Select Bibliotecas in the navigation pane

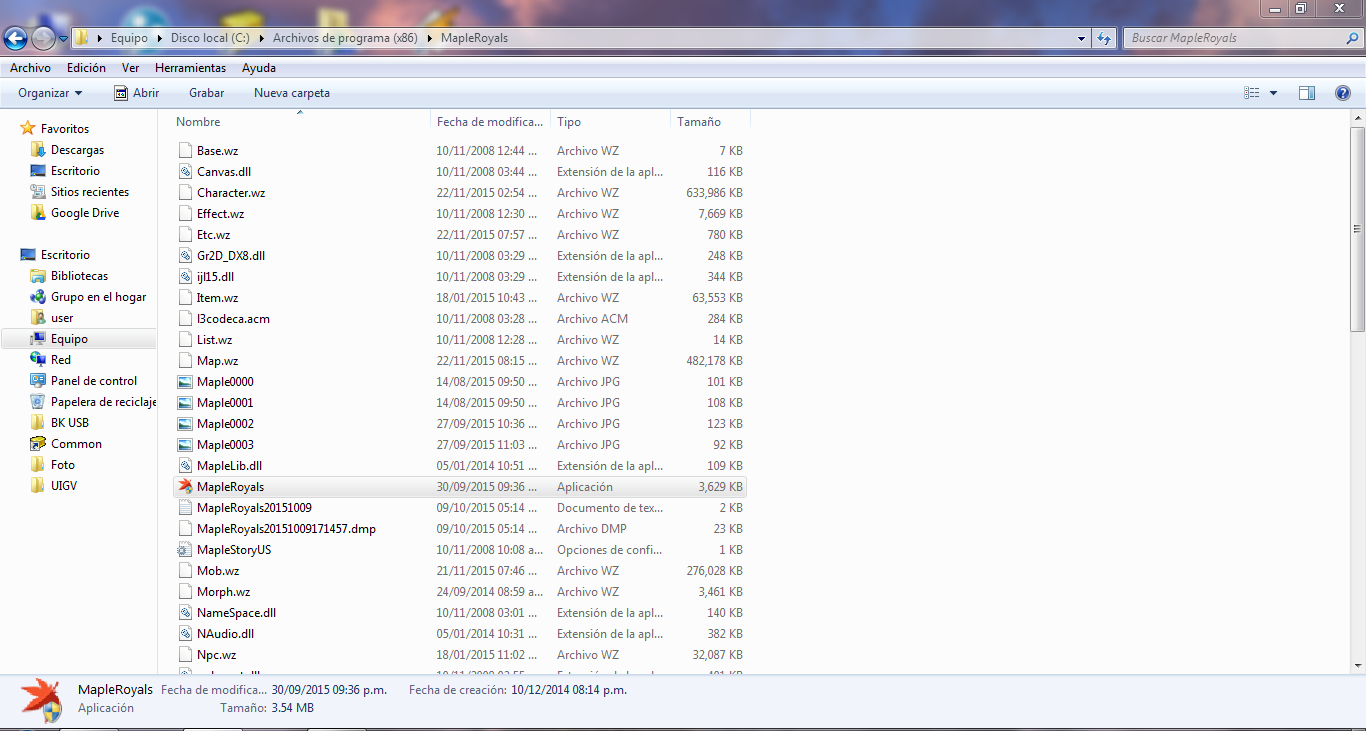click(79, 276)
